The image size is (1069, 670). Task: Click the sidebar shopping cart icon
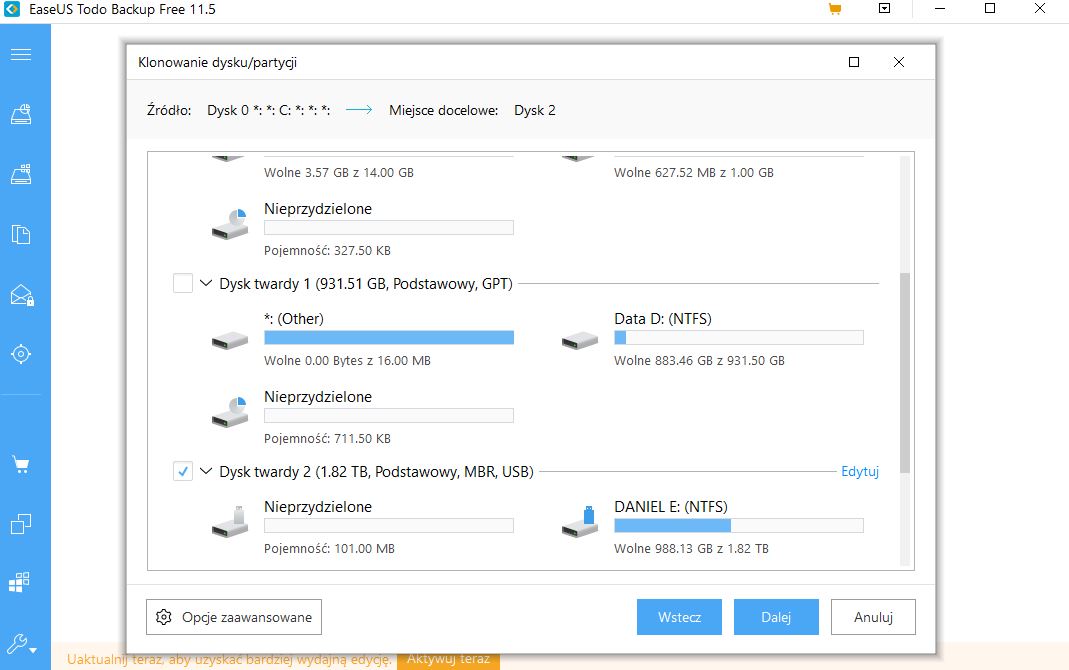pyautogui.click(x=21, y=466)
